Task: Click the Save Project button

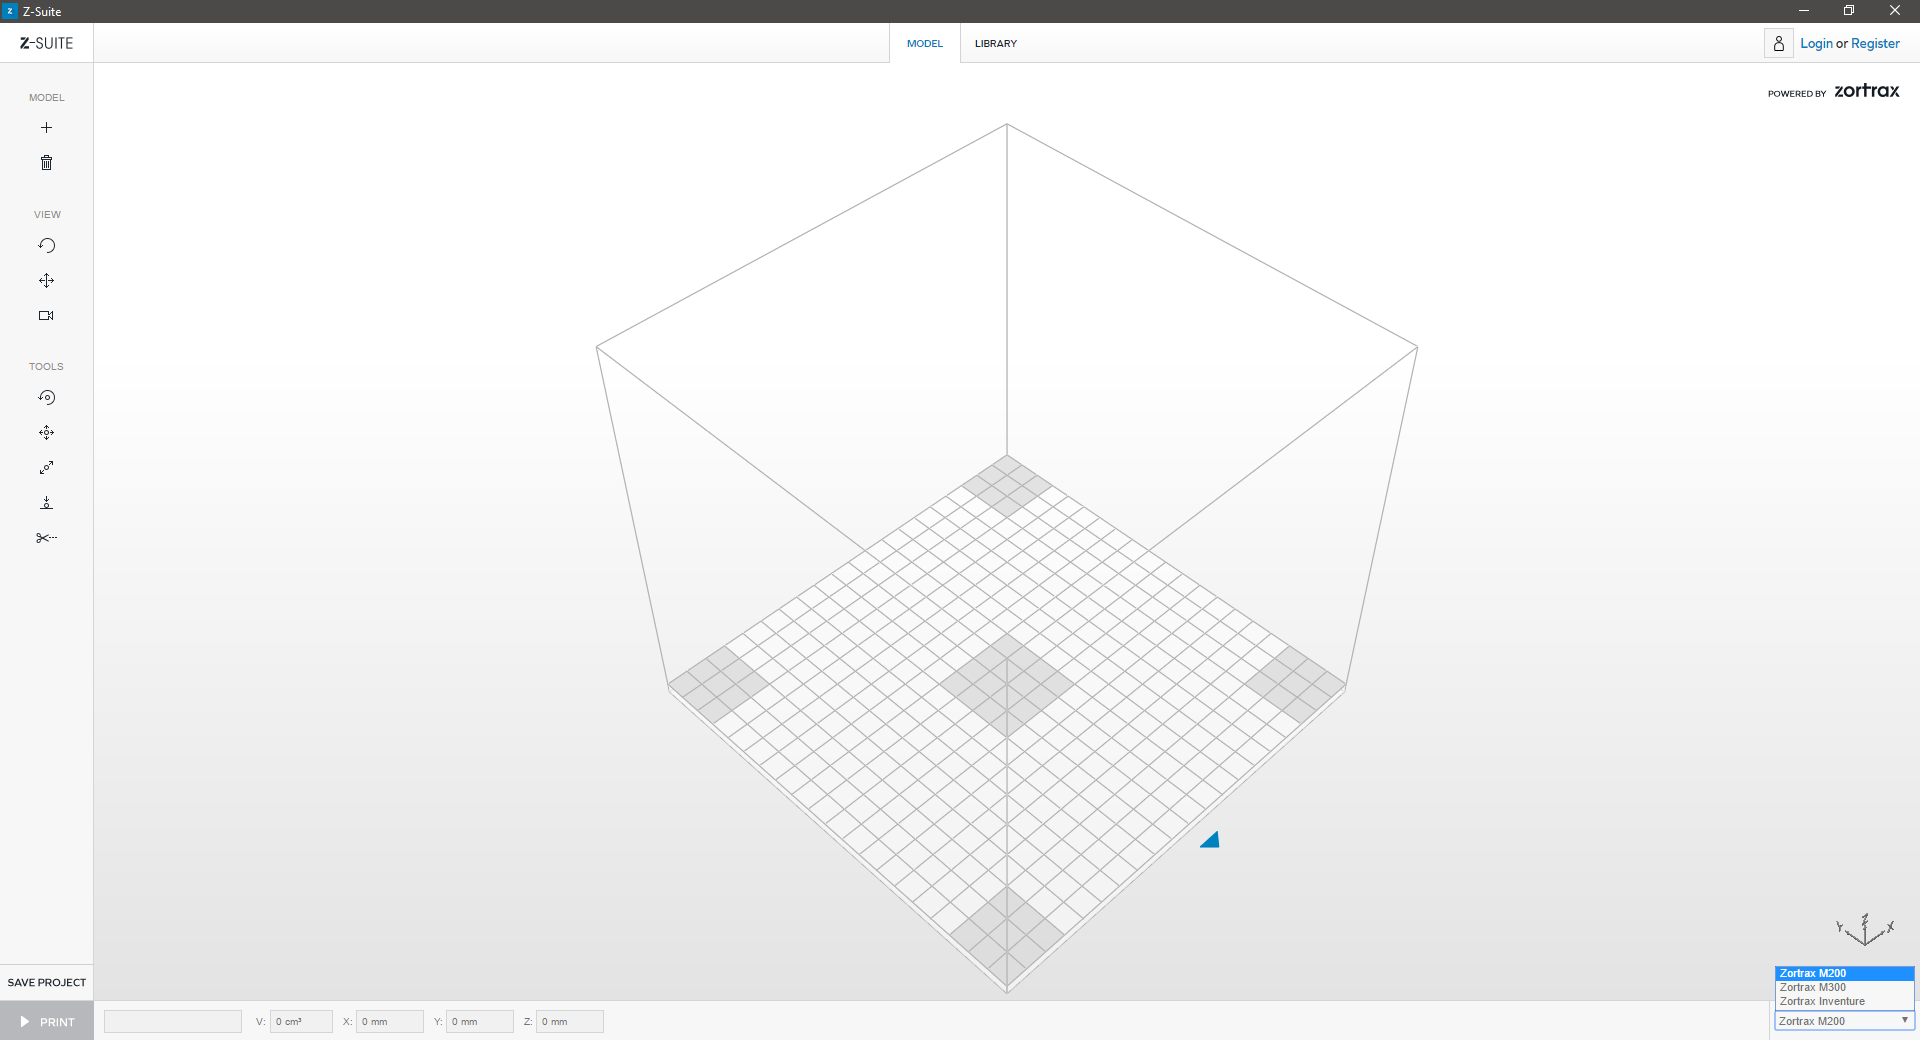Action: tap(47, 982)
